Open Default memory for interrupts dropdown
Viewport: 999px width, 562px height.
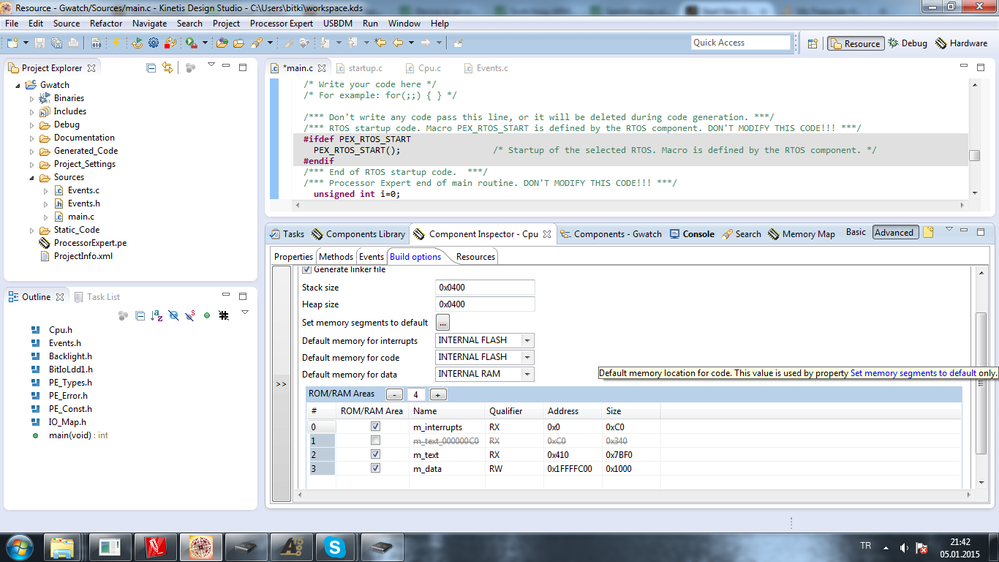coord(527,340)
